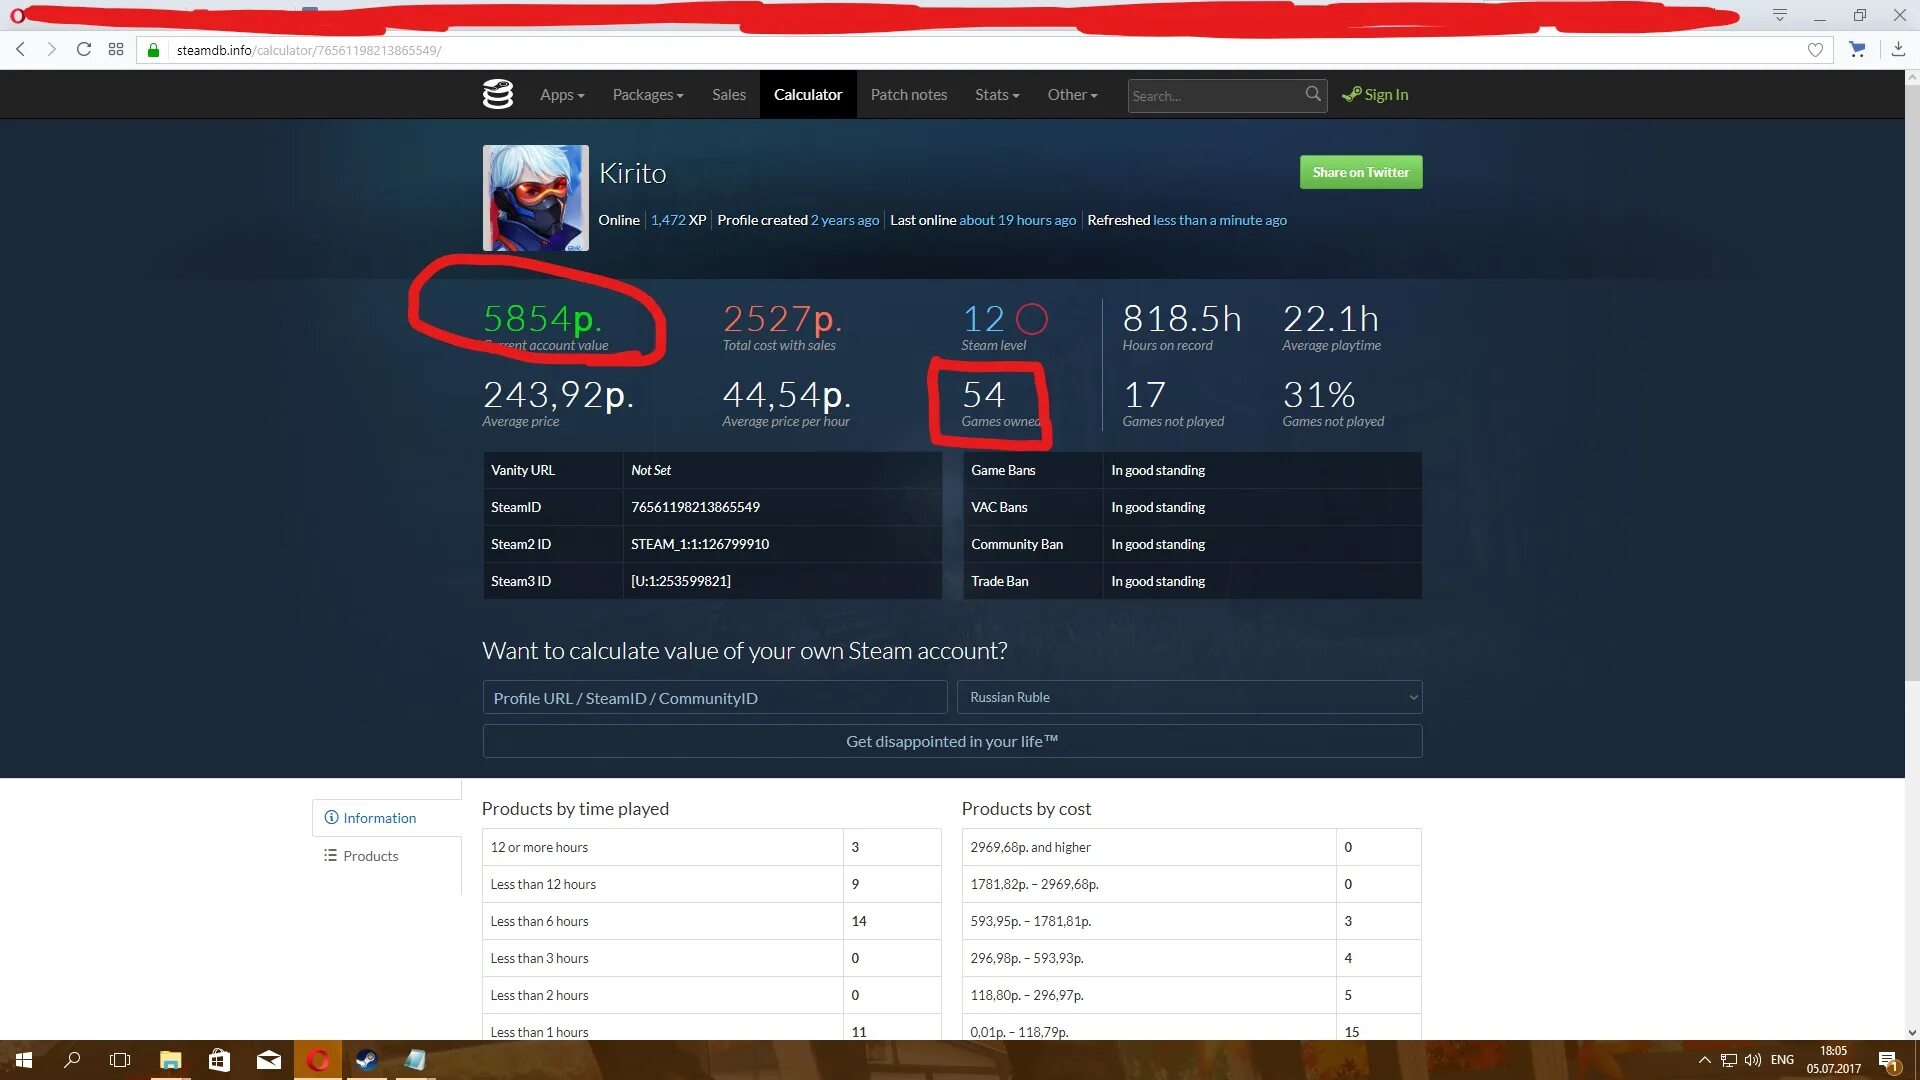This screenshot has height=1080, width=1920.
Task: Click the browser address bar URL
Action: pos(308,50)
